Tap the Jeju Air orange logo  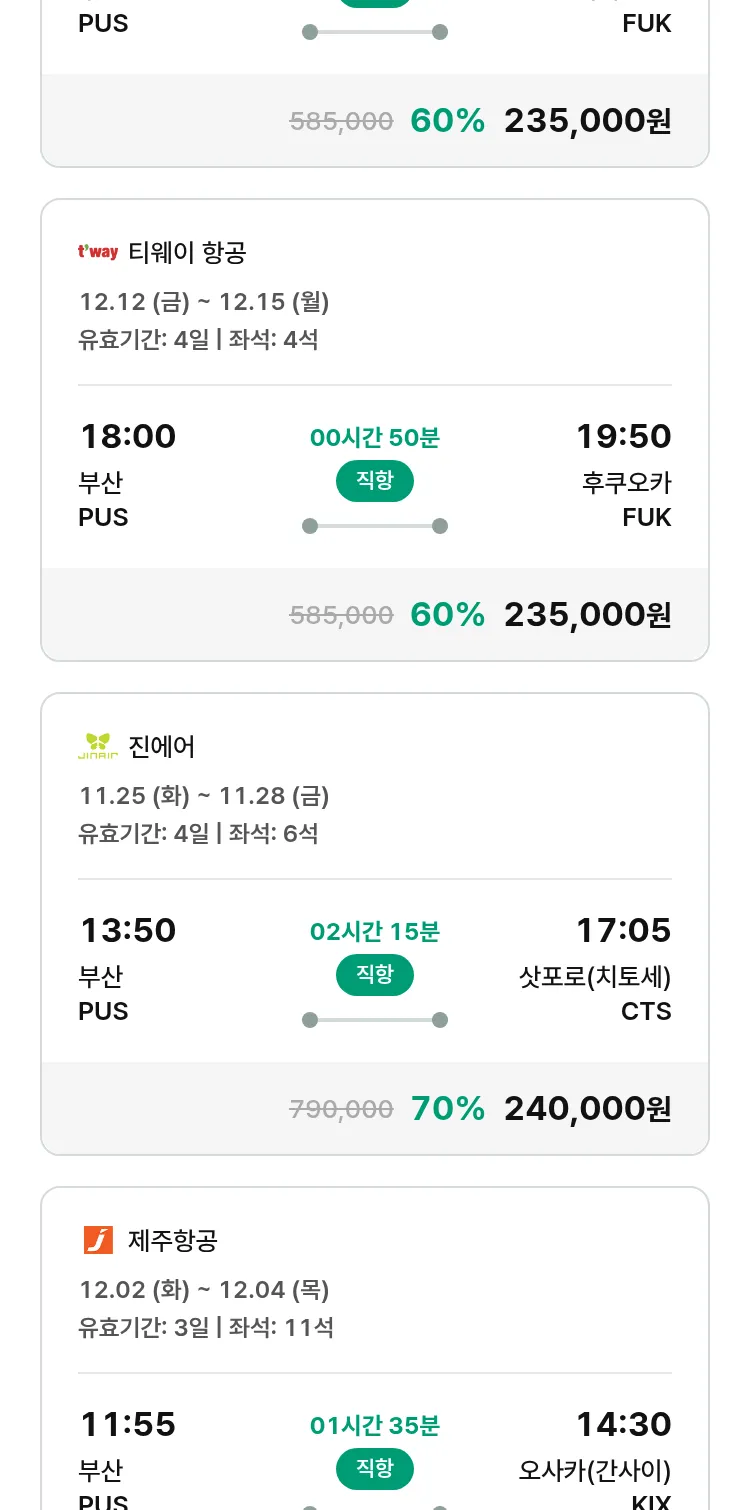pyautogui.click(x=98, y=1240)
